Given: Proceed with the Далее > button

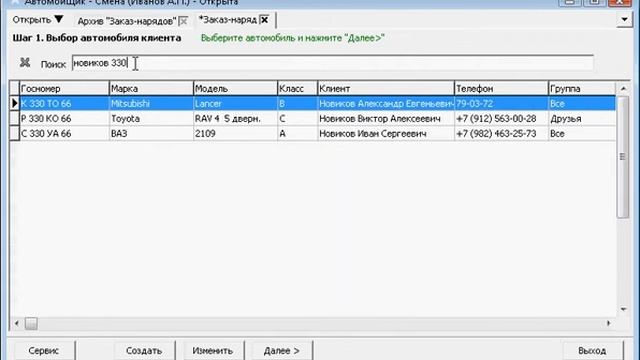Looking at the screenshot, I should pyautogui.click(x=282, y=351).
